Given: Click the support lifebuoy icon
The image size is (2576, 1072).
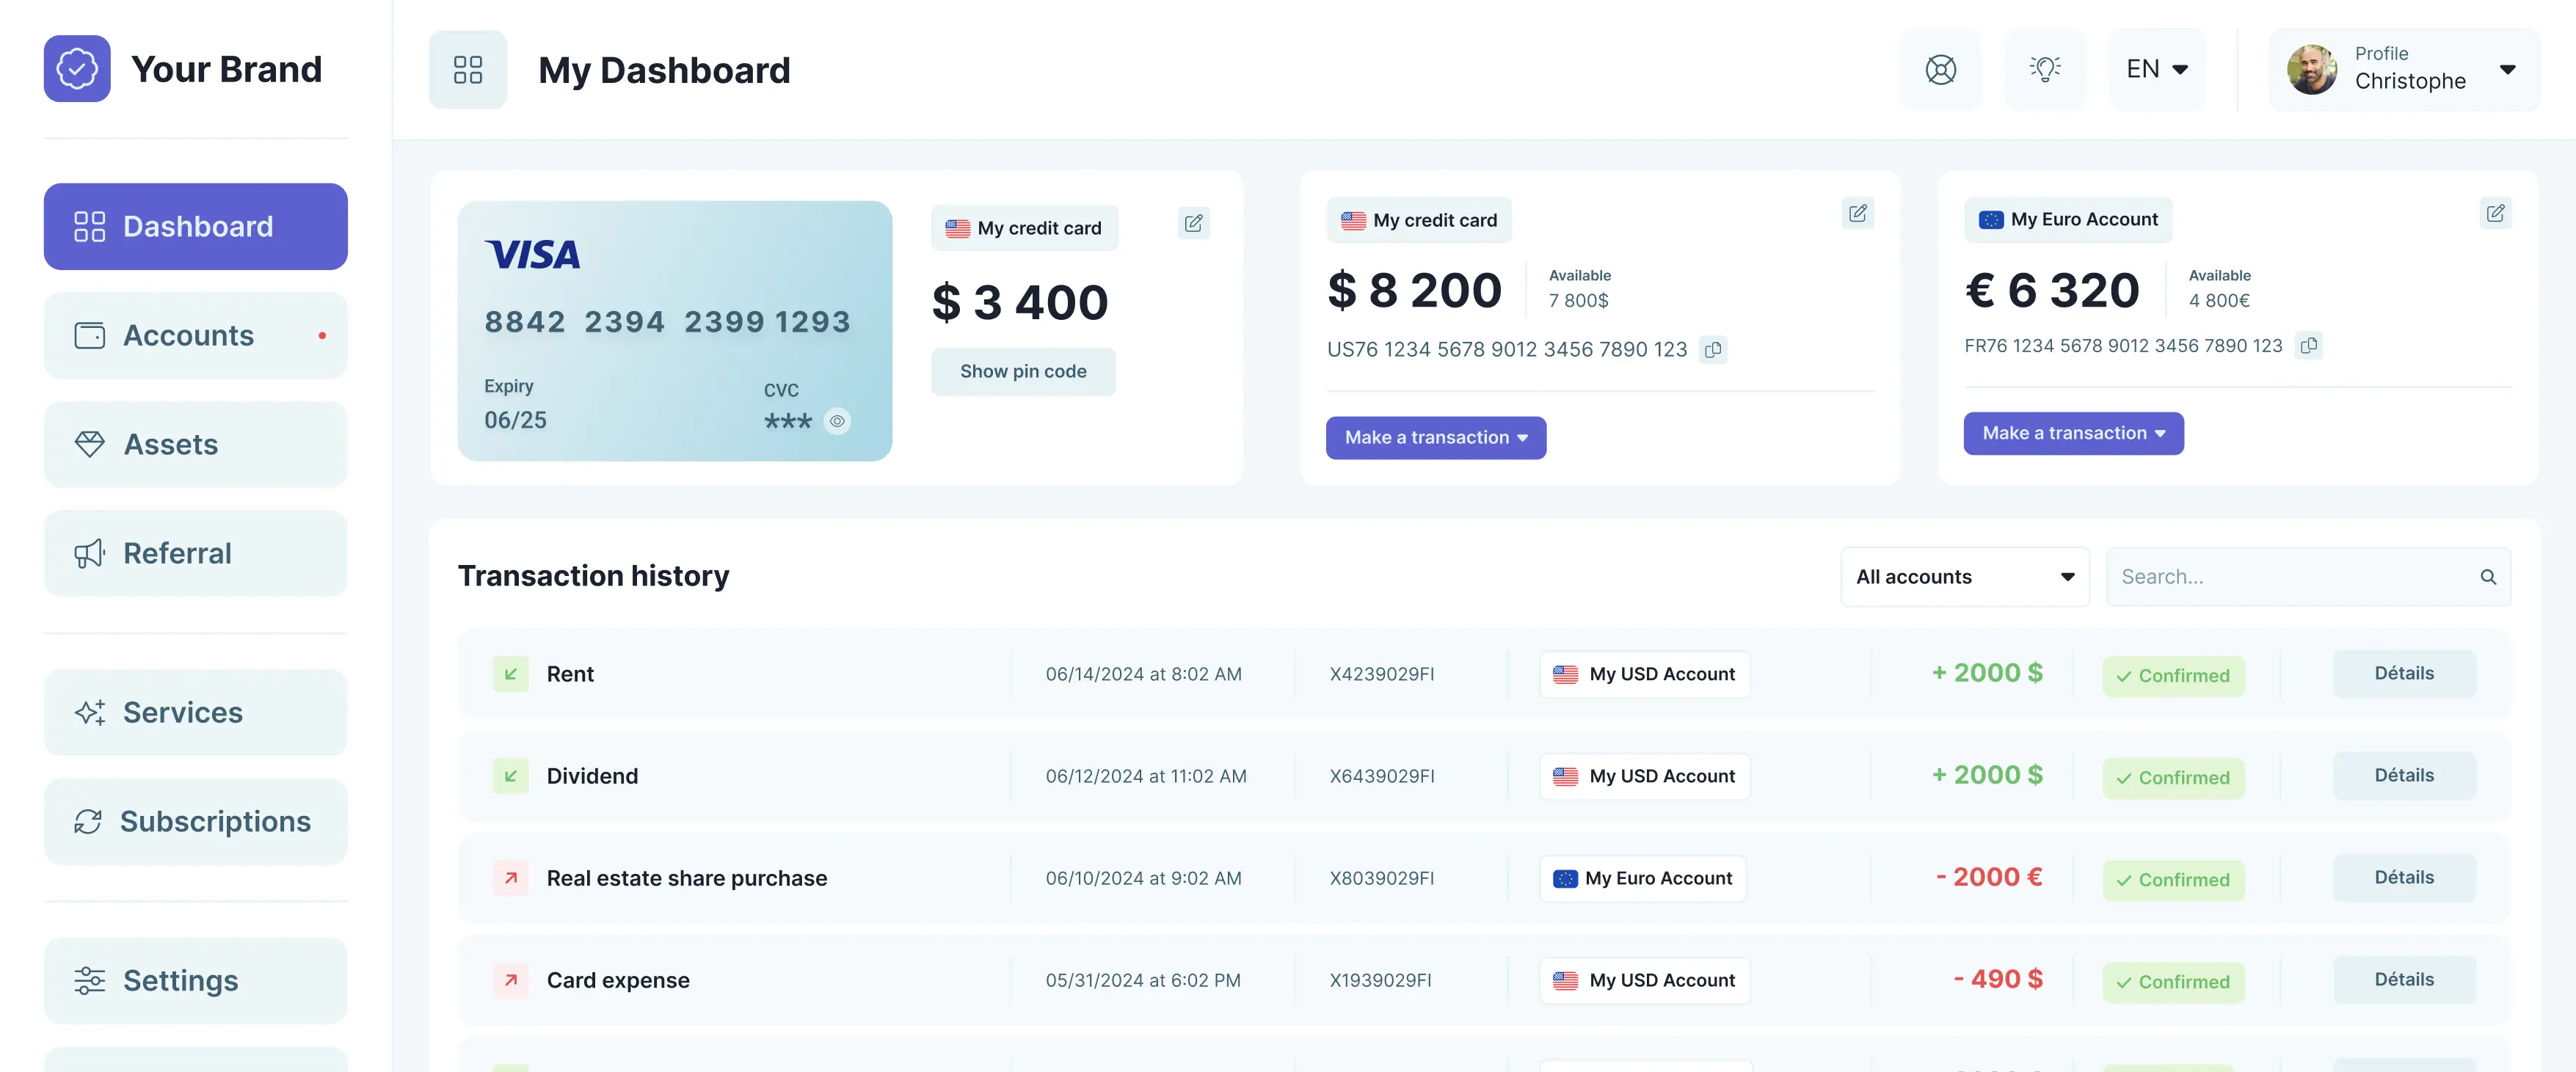Looking at the screenshot, I should [1940, 69].
